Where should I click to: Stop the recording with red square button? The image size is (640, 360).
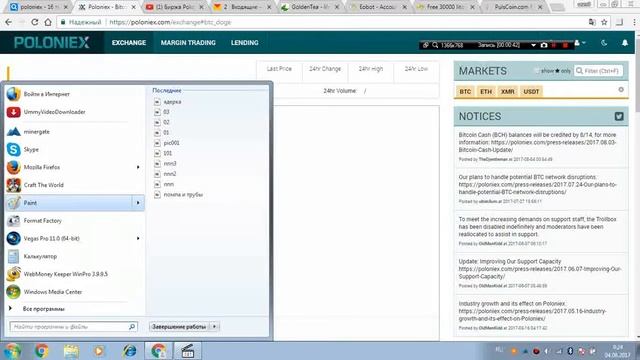click(565, 45)
